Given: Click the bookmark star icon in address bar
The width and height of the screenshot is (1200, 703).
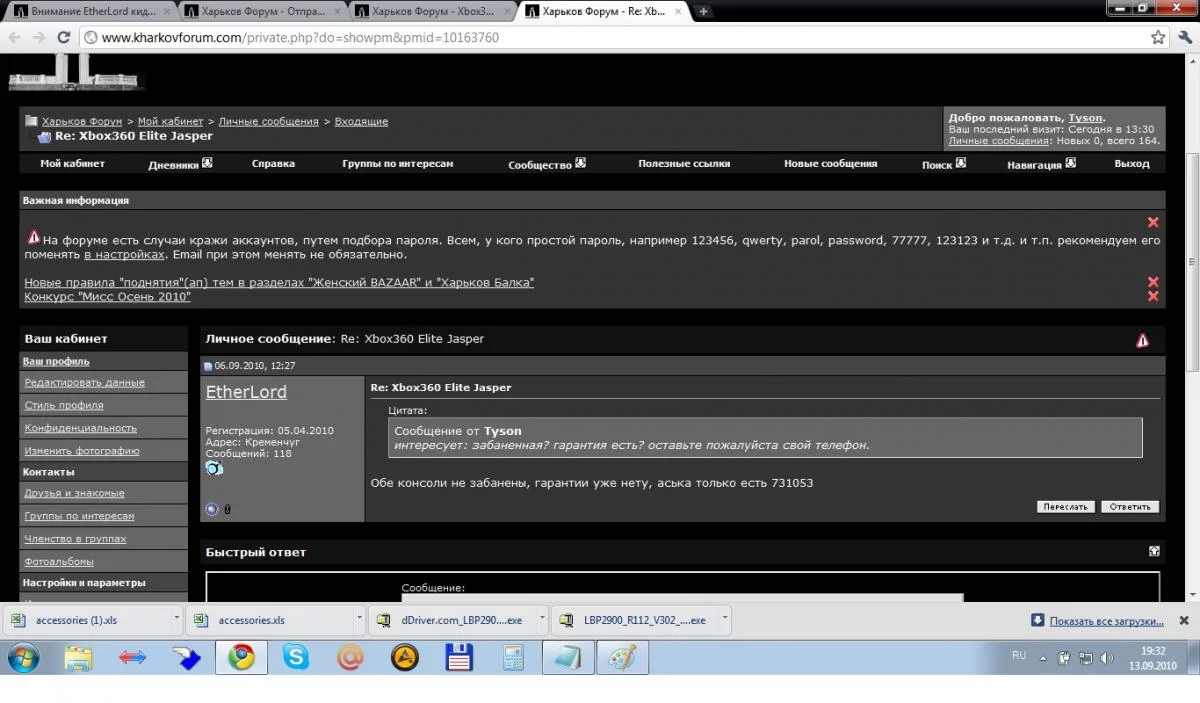Looking at the screenshot, I should [1158, 37].
